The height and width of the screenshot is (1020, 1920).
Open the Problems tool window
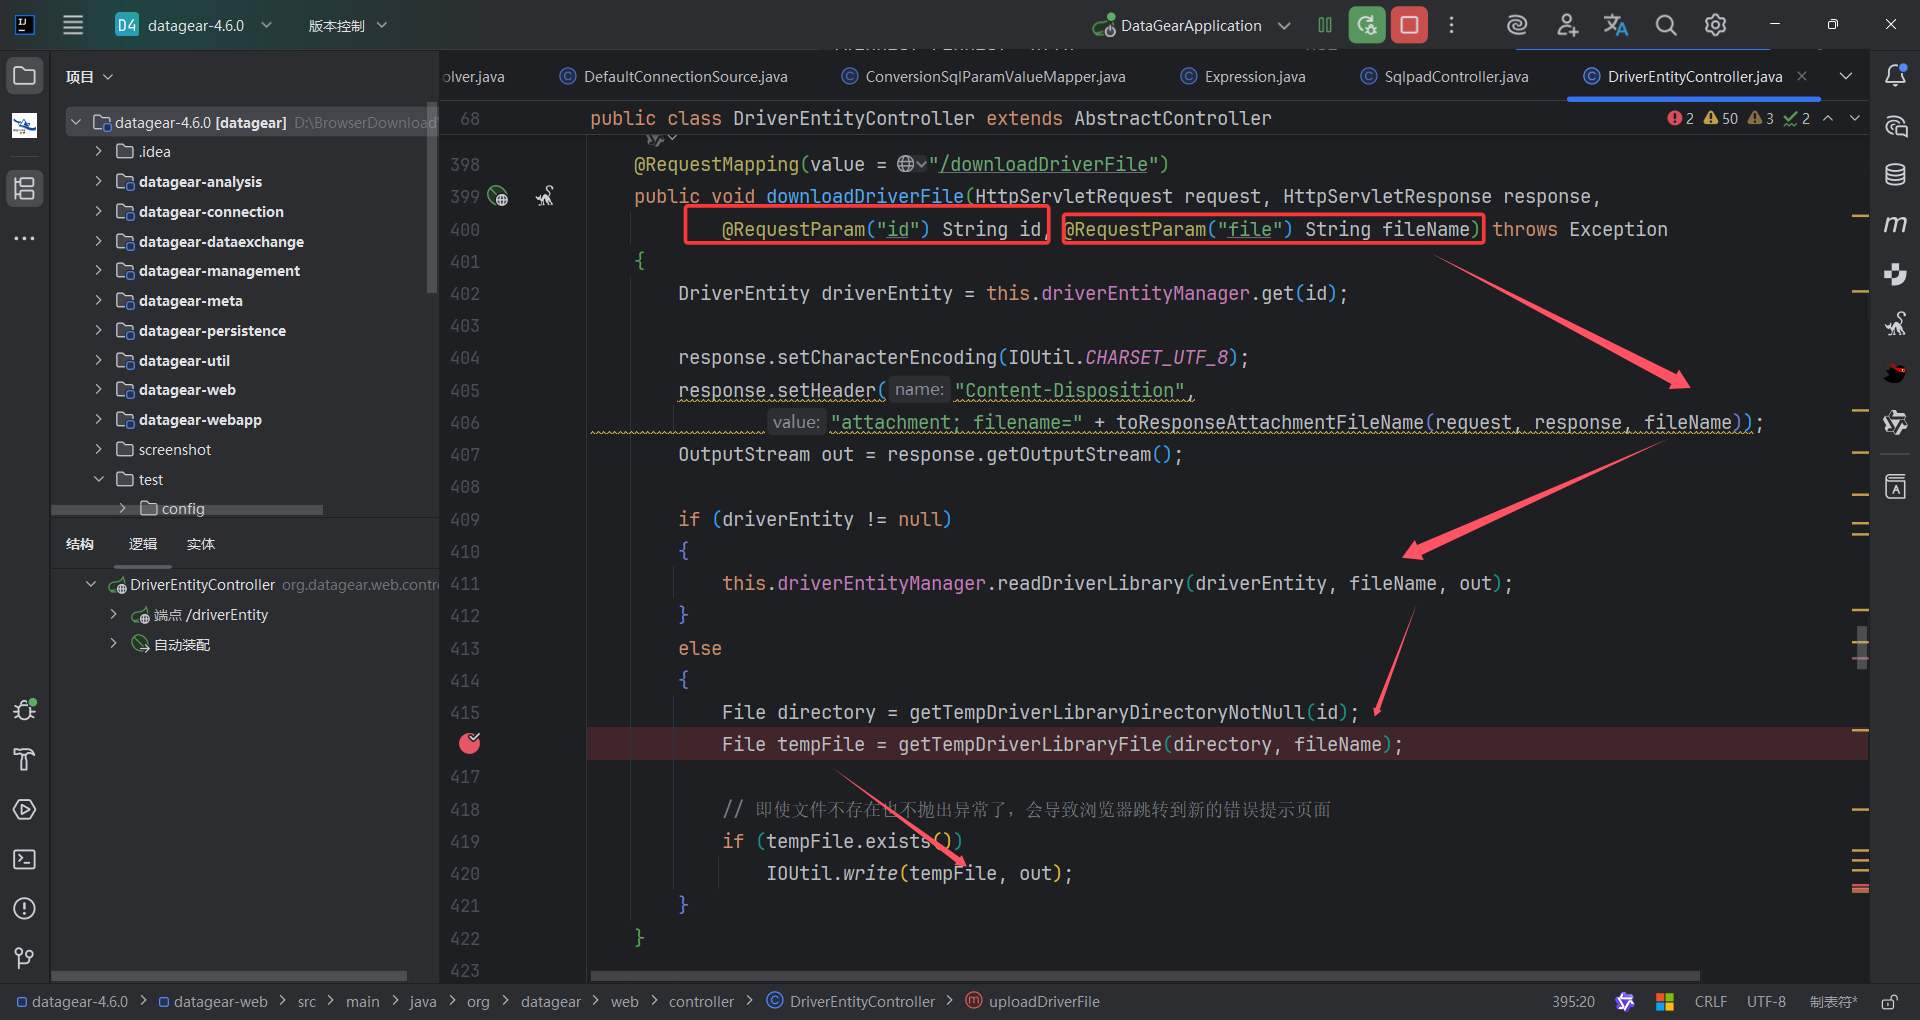pos(25,909)
